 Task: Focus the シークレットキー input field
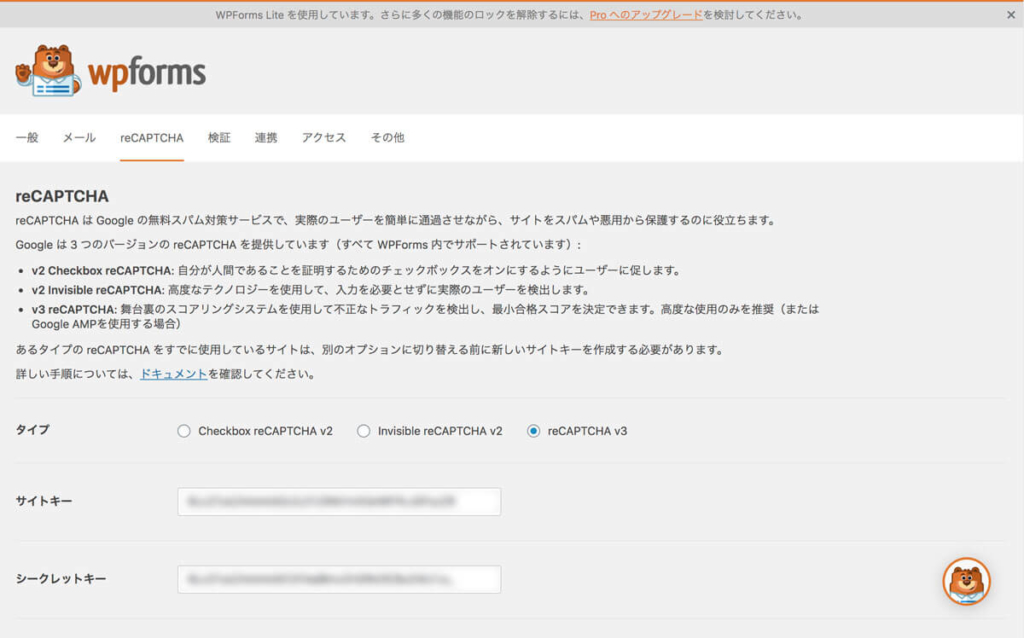coord(339,579)
